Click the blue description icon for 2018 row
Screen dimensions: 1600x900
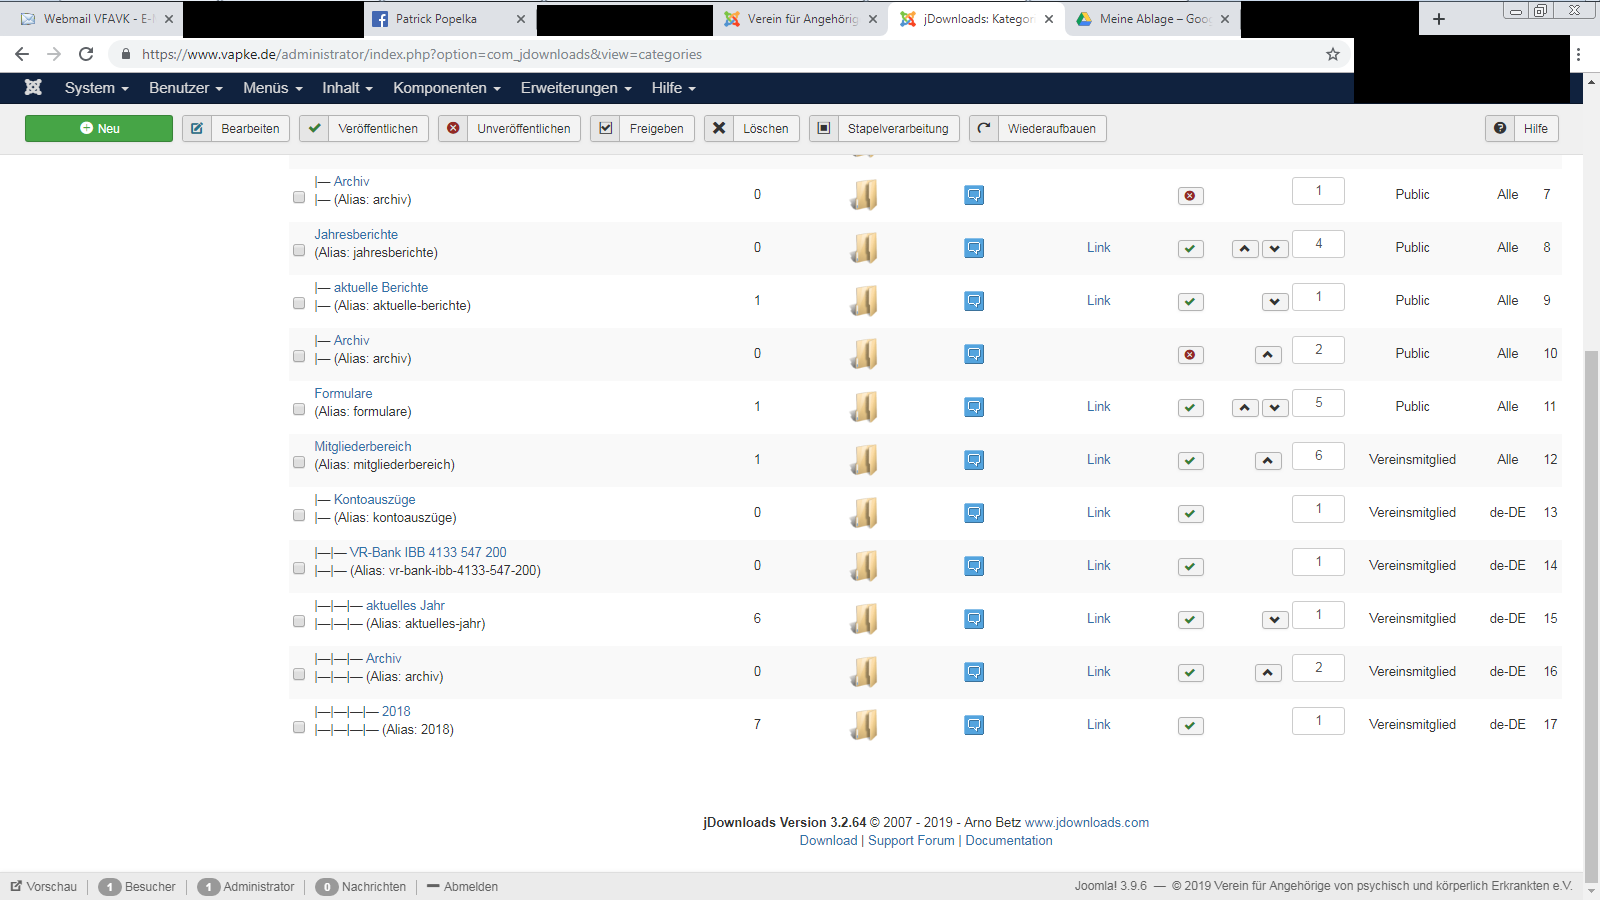click(974, 725)
